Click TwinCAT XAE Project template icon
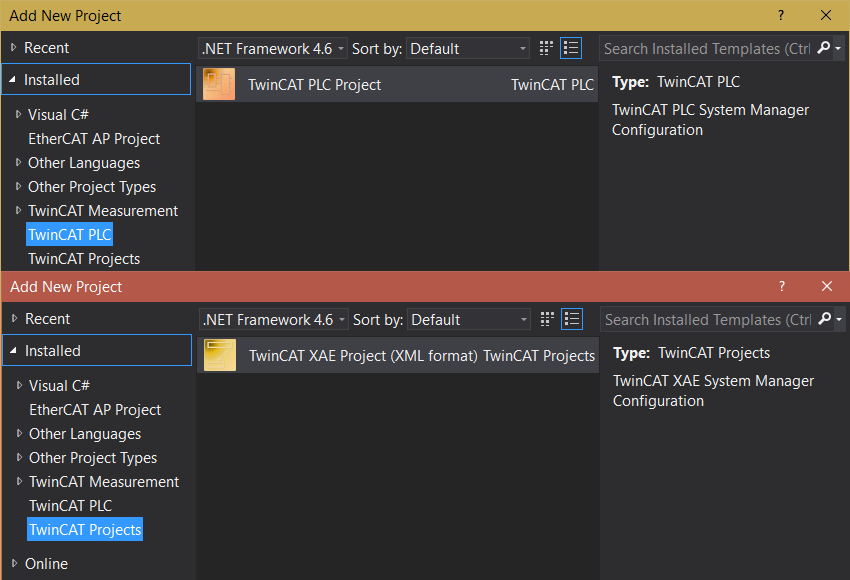Viewport: 850px width, 580px height. pos(219,356)
